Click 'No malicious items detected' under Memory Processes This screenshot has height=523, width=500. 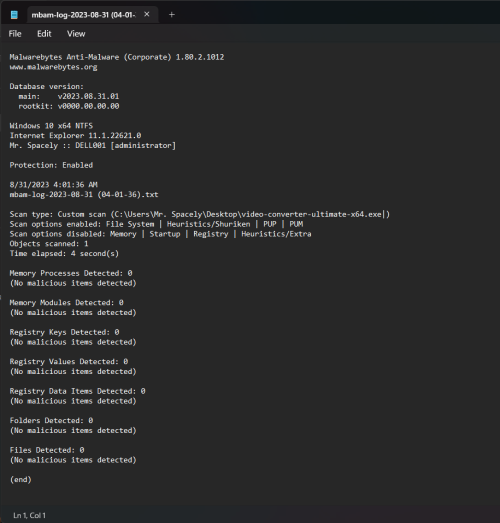(73, 283)
